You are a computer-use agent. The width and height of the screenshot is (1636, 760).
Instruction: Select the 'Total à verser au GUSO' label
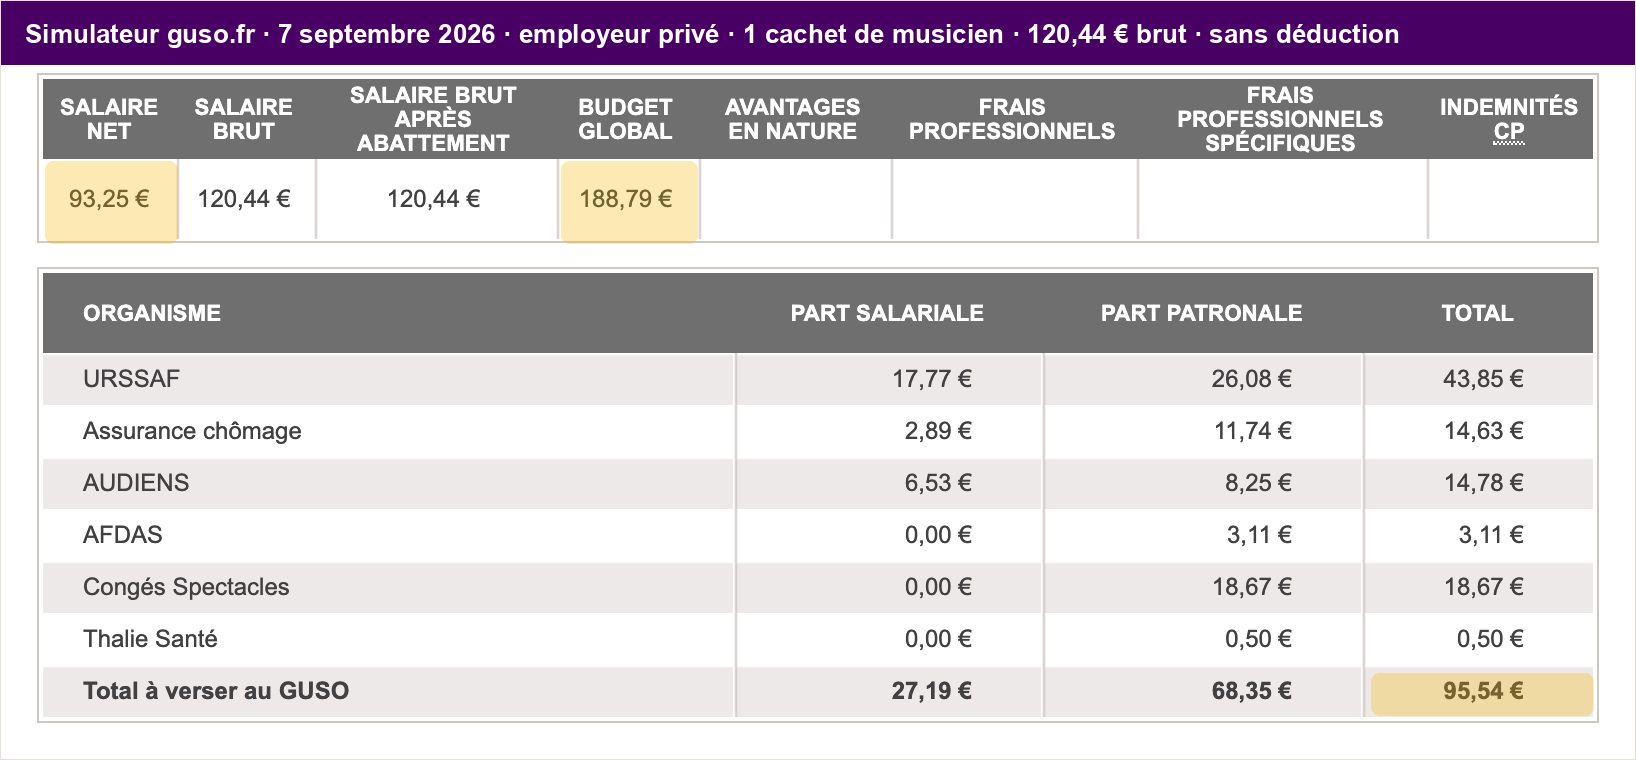click(x=216, y=691)
